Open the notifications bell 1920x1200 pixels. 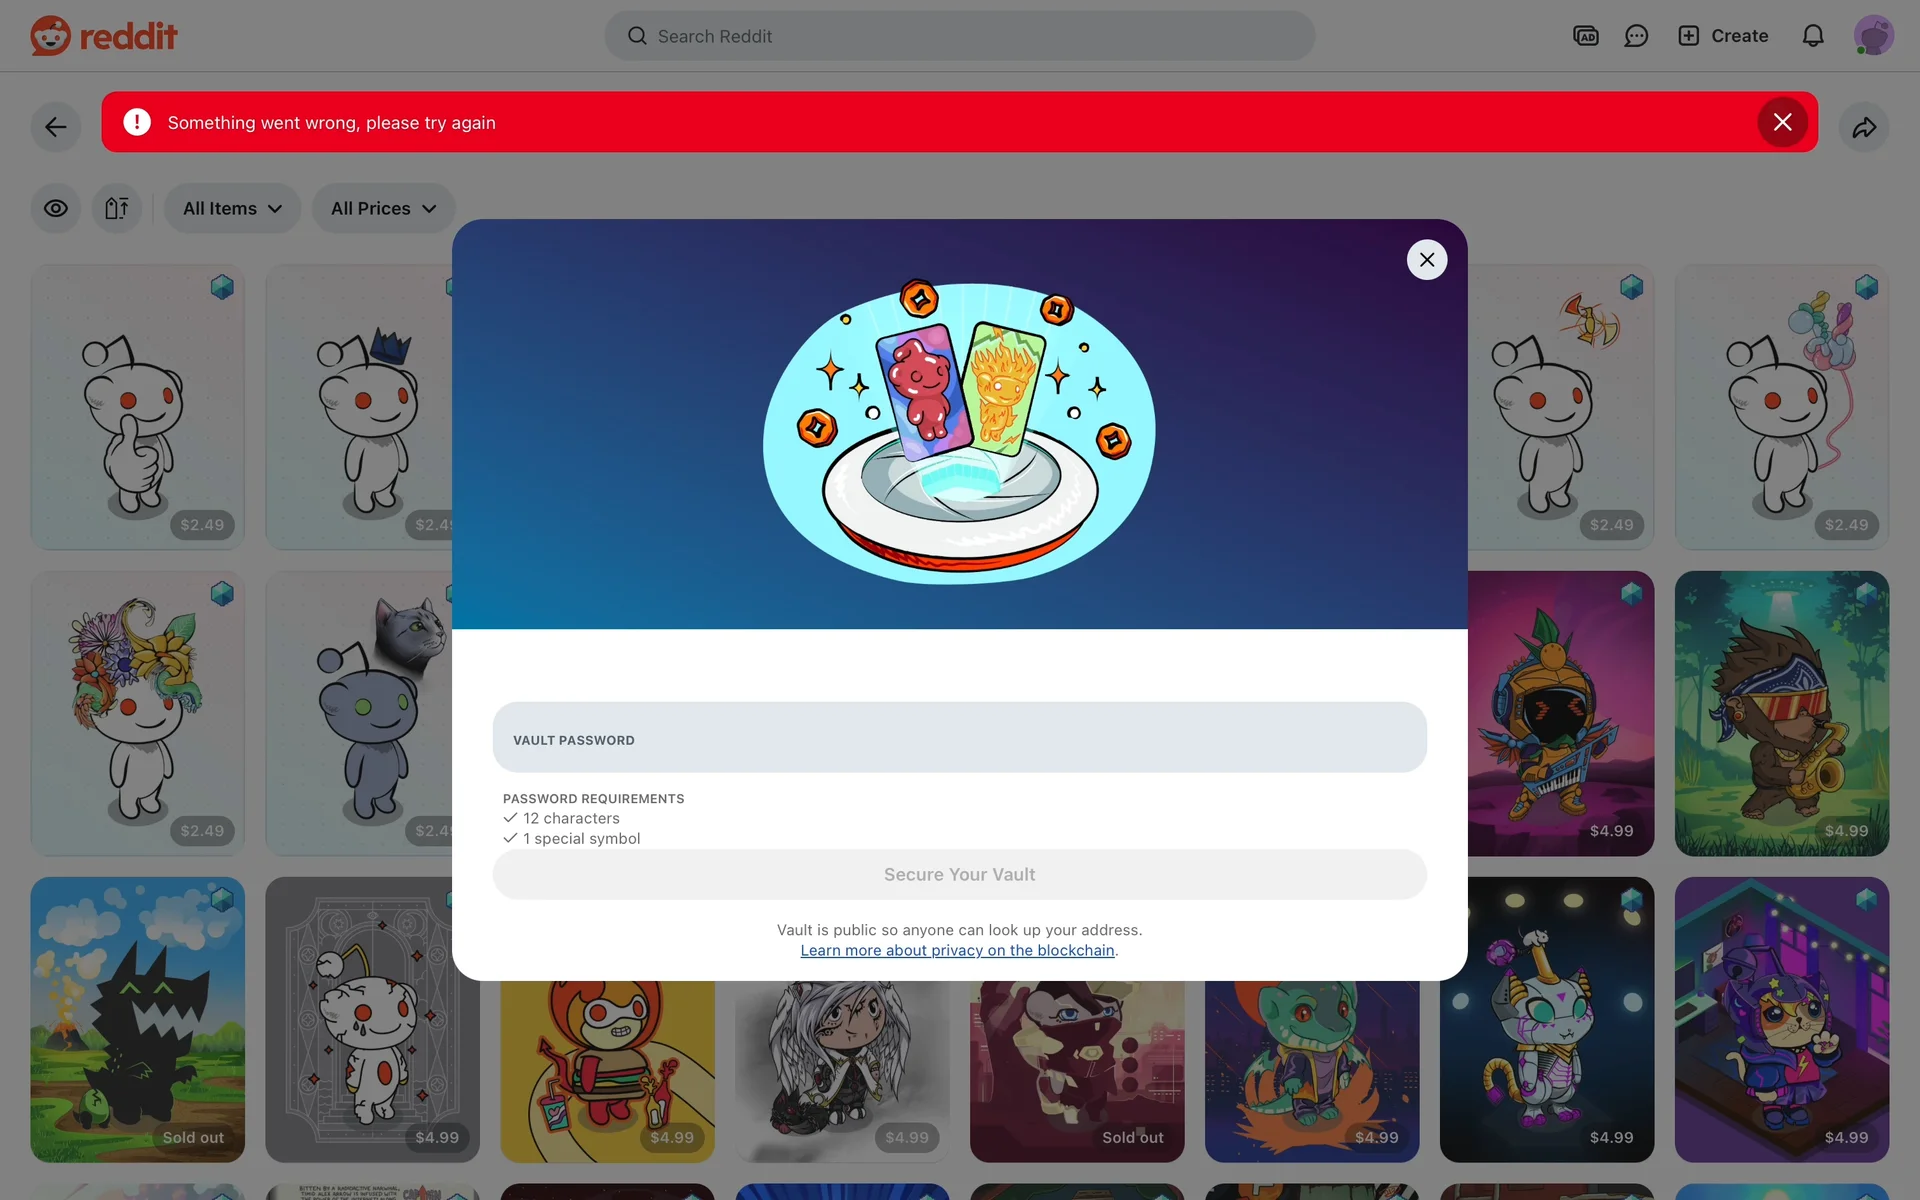1812,36
